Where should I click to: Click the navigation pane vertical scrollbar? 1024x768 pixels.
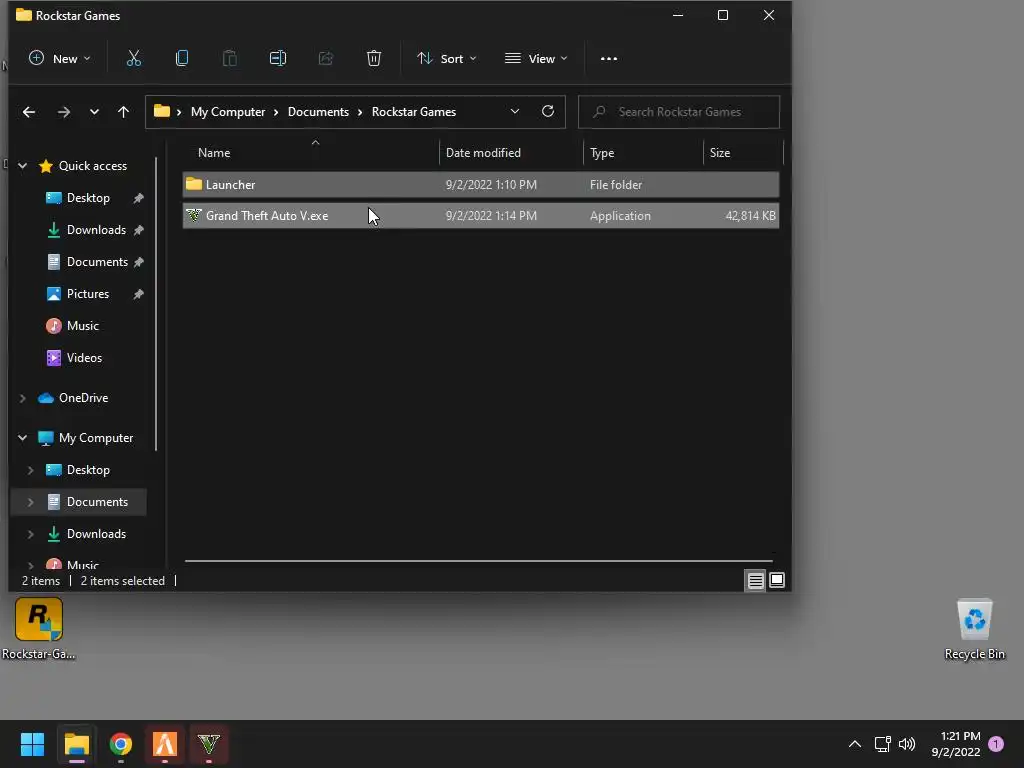(x=156, y=304)
